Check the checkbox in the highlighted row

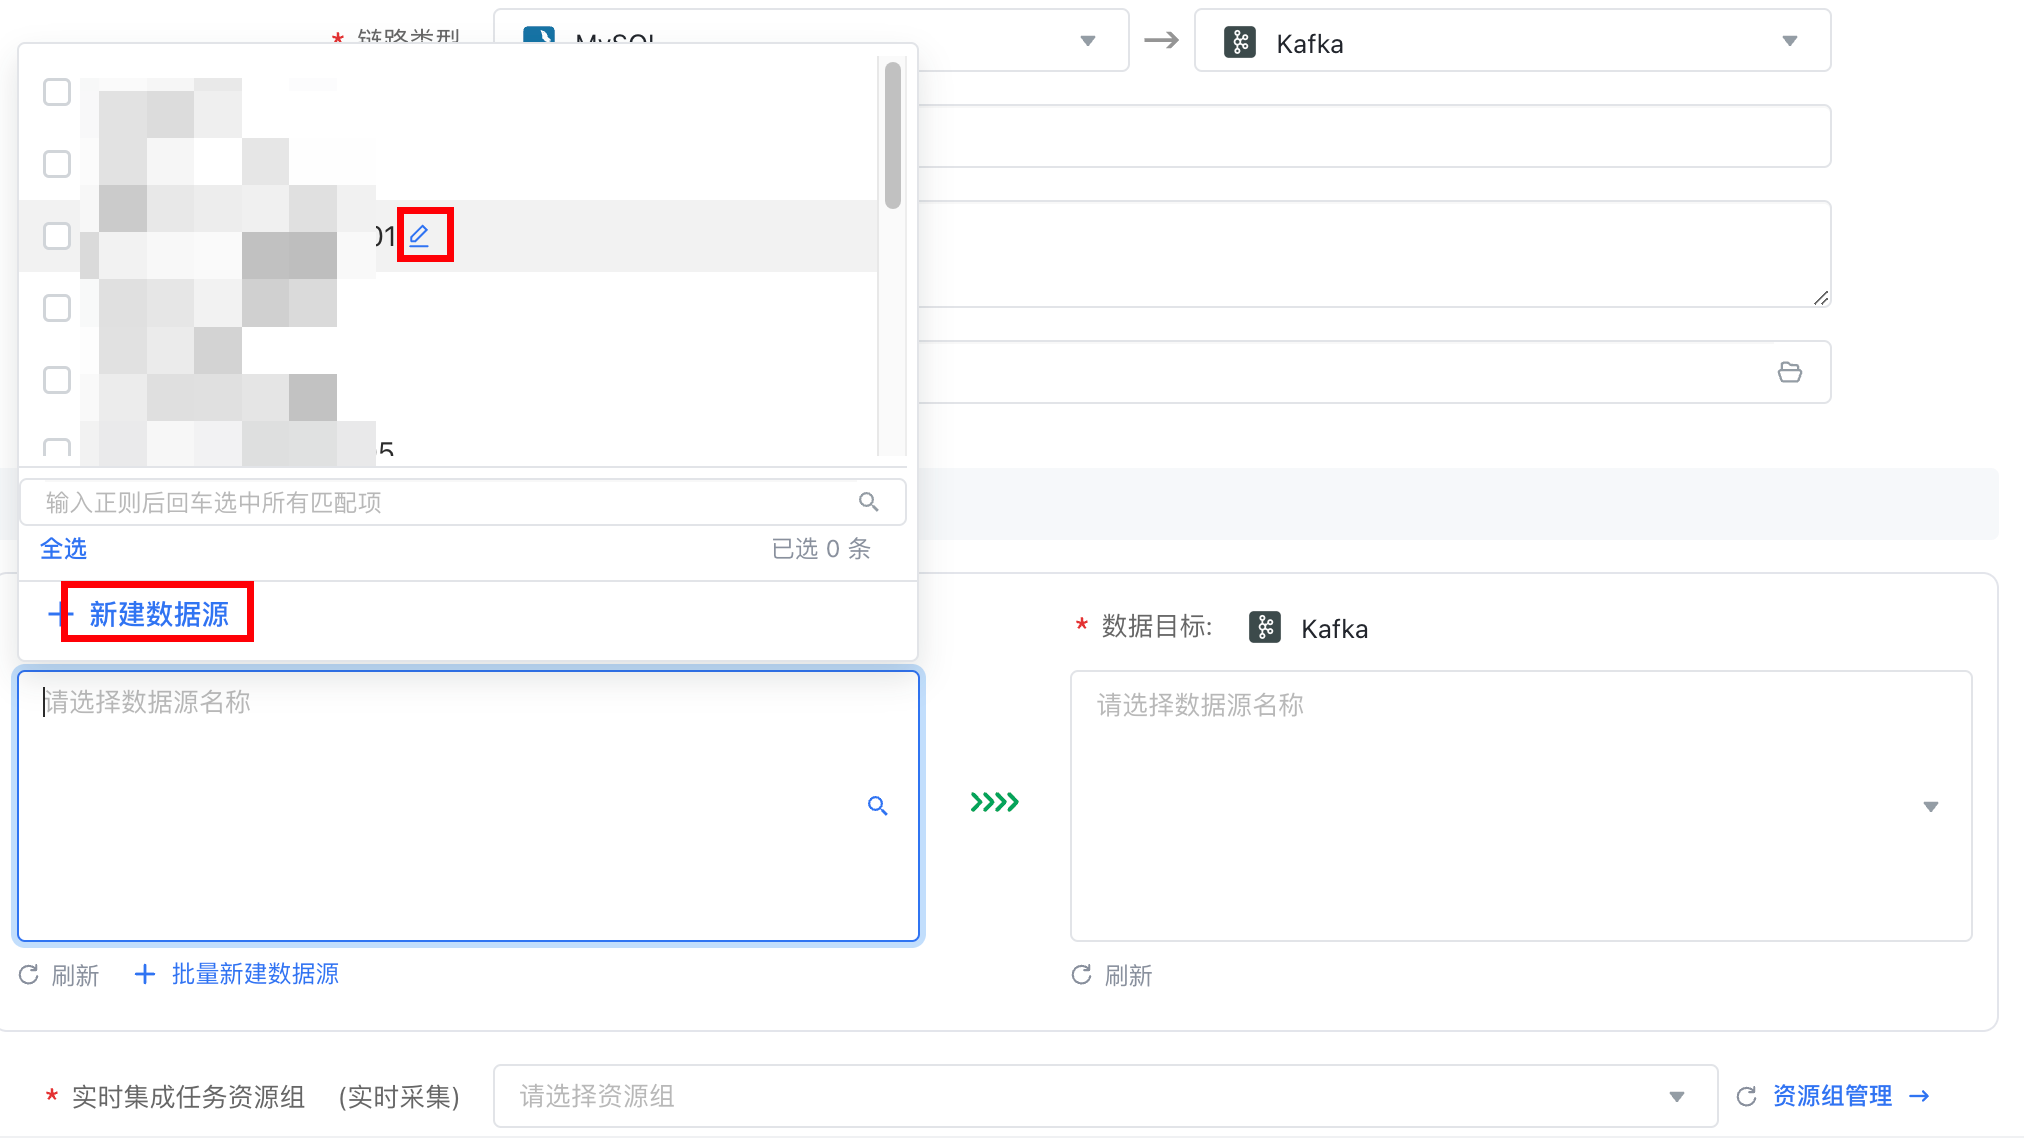tap(57, 236)
